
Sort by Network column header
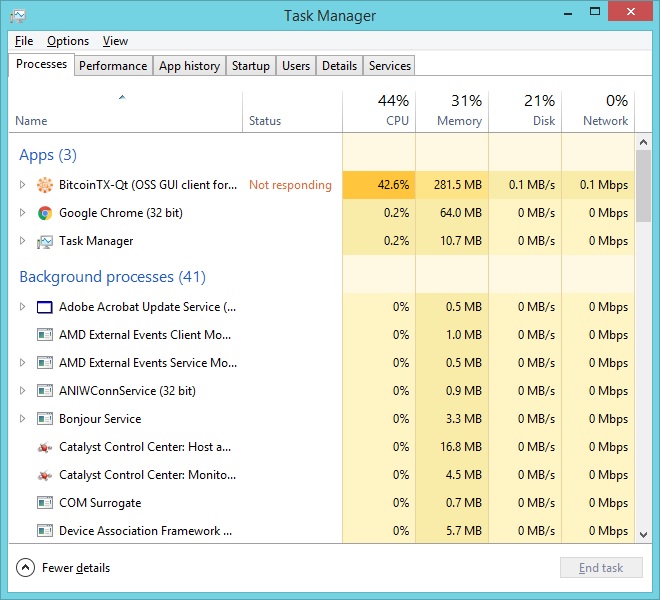point(598,112)
